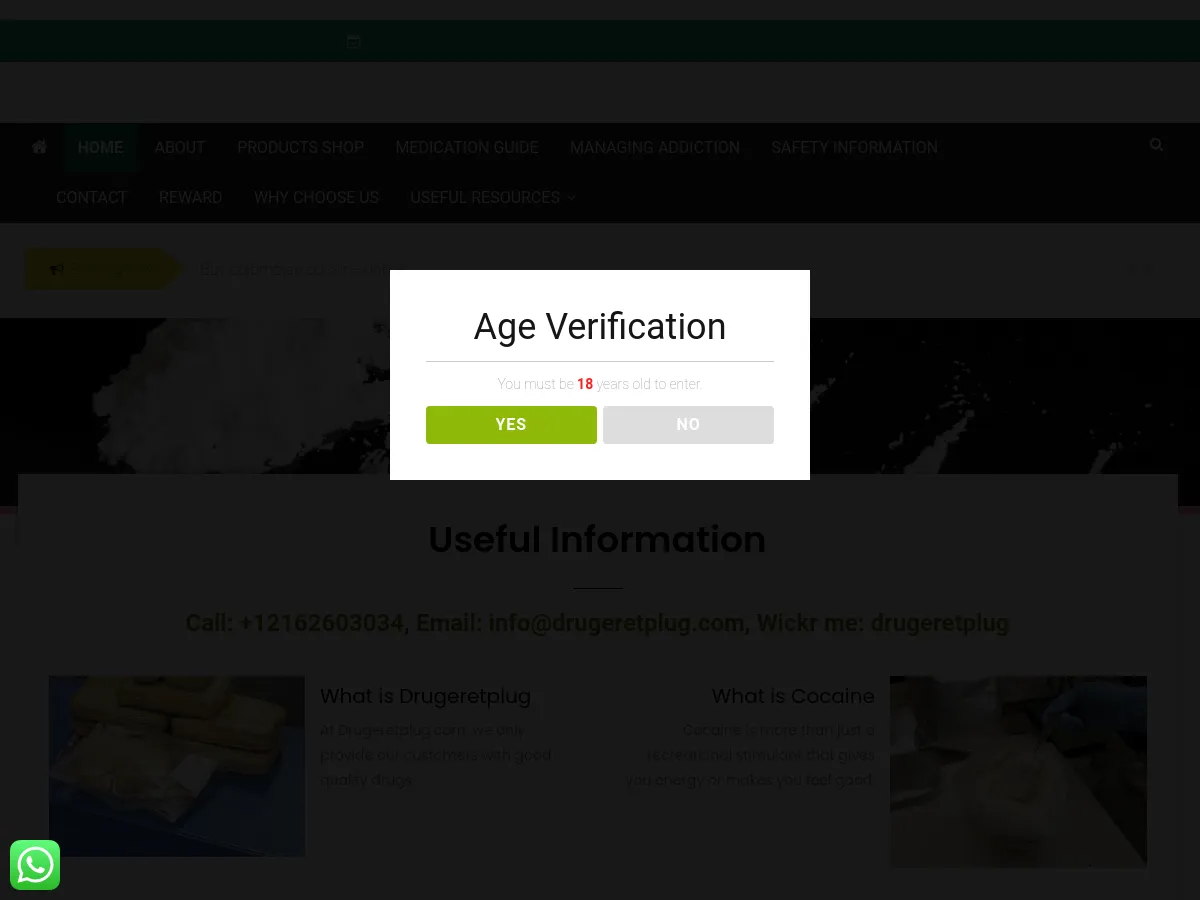Viewport: 1200px width, 900px height.
Task: Open the Safety Information menu item
Action: click(854, 148)
